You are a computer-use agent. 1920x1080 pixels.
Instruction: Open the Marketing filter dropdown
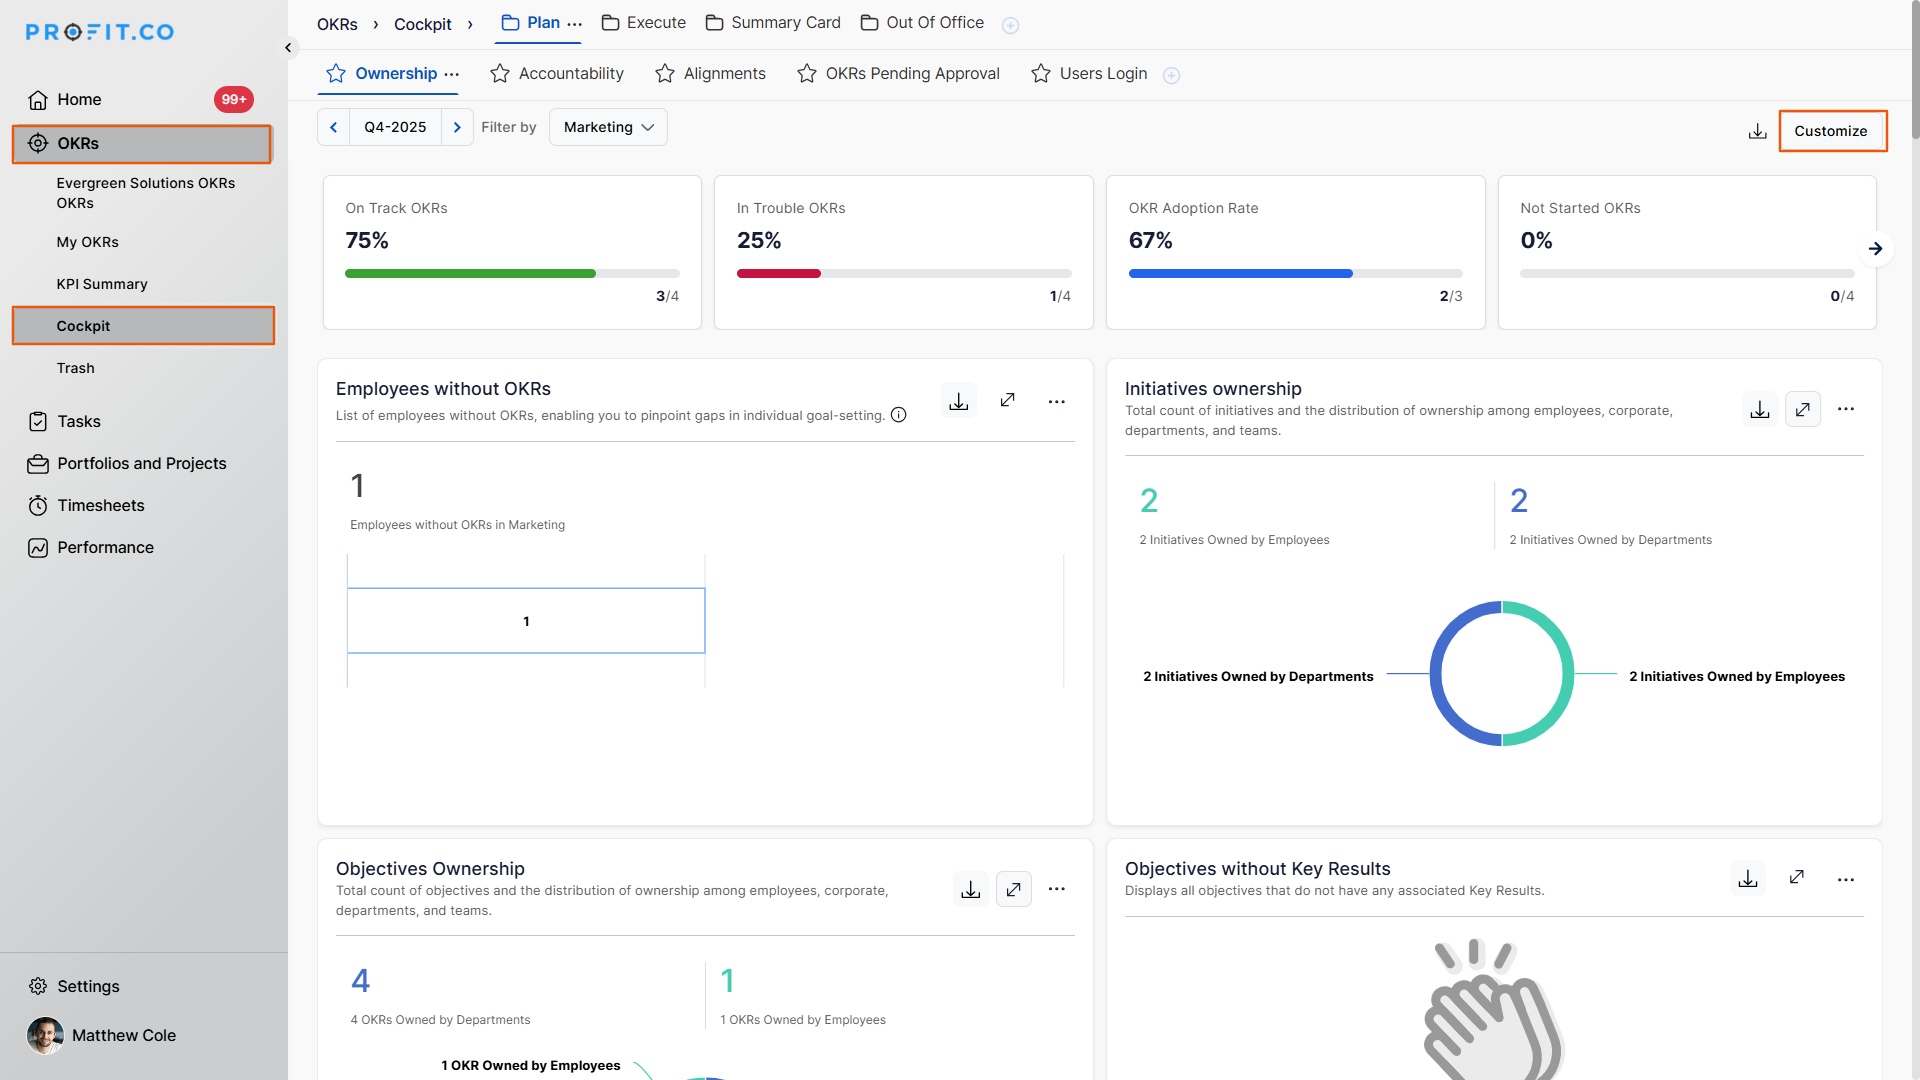607,127
